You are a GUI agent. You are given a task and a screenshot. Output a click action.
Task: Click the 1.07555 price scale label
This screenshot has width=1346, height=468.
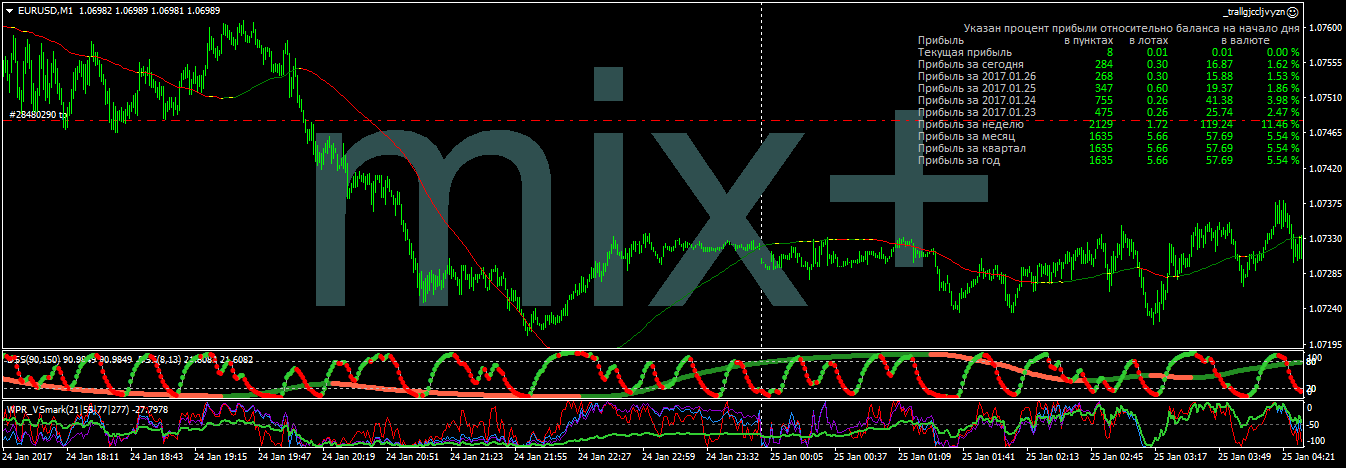click(1324, 62)
